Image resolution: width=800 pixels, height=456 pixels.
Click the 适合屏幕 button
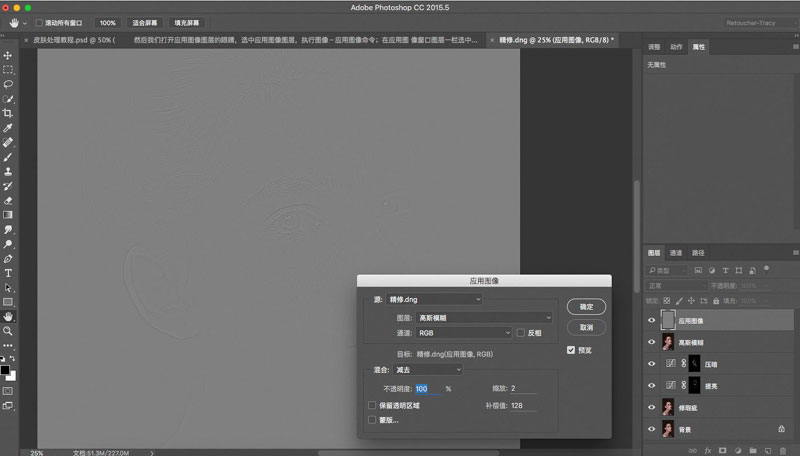[x=145, y=23]
